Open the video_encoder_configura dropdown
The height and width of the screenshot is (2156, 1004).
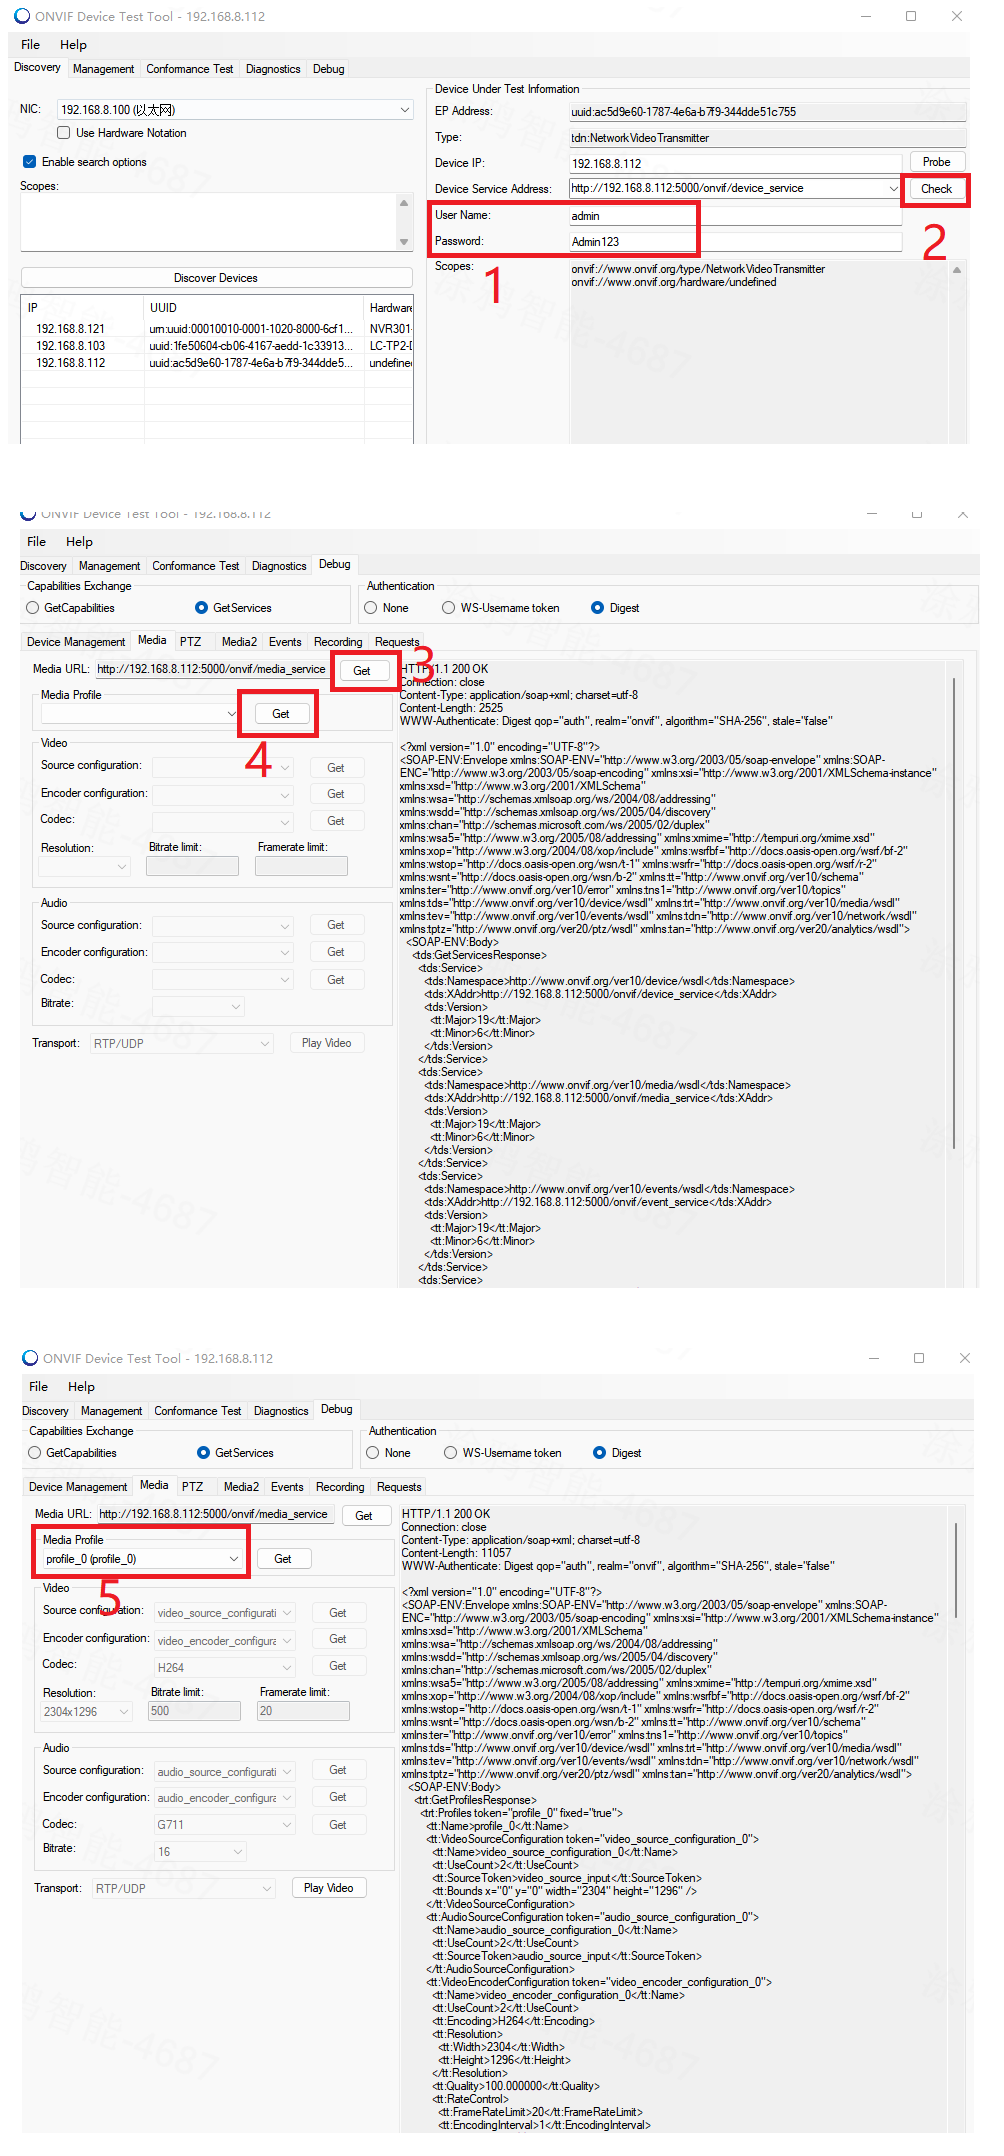click(224, 1641)
